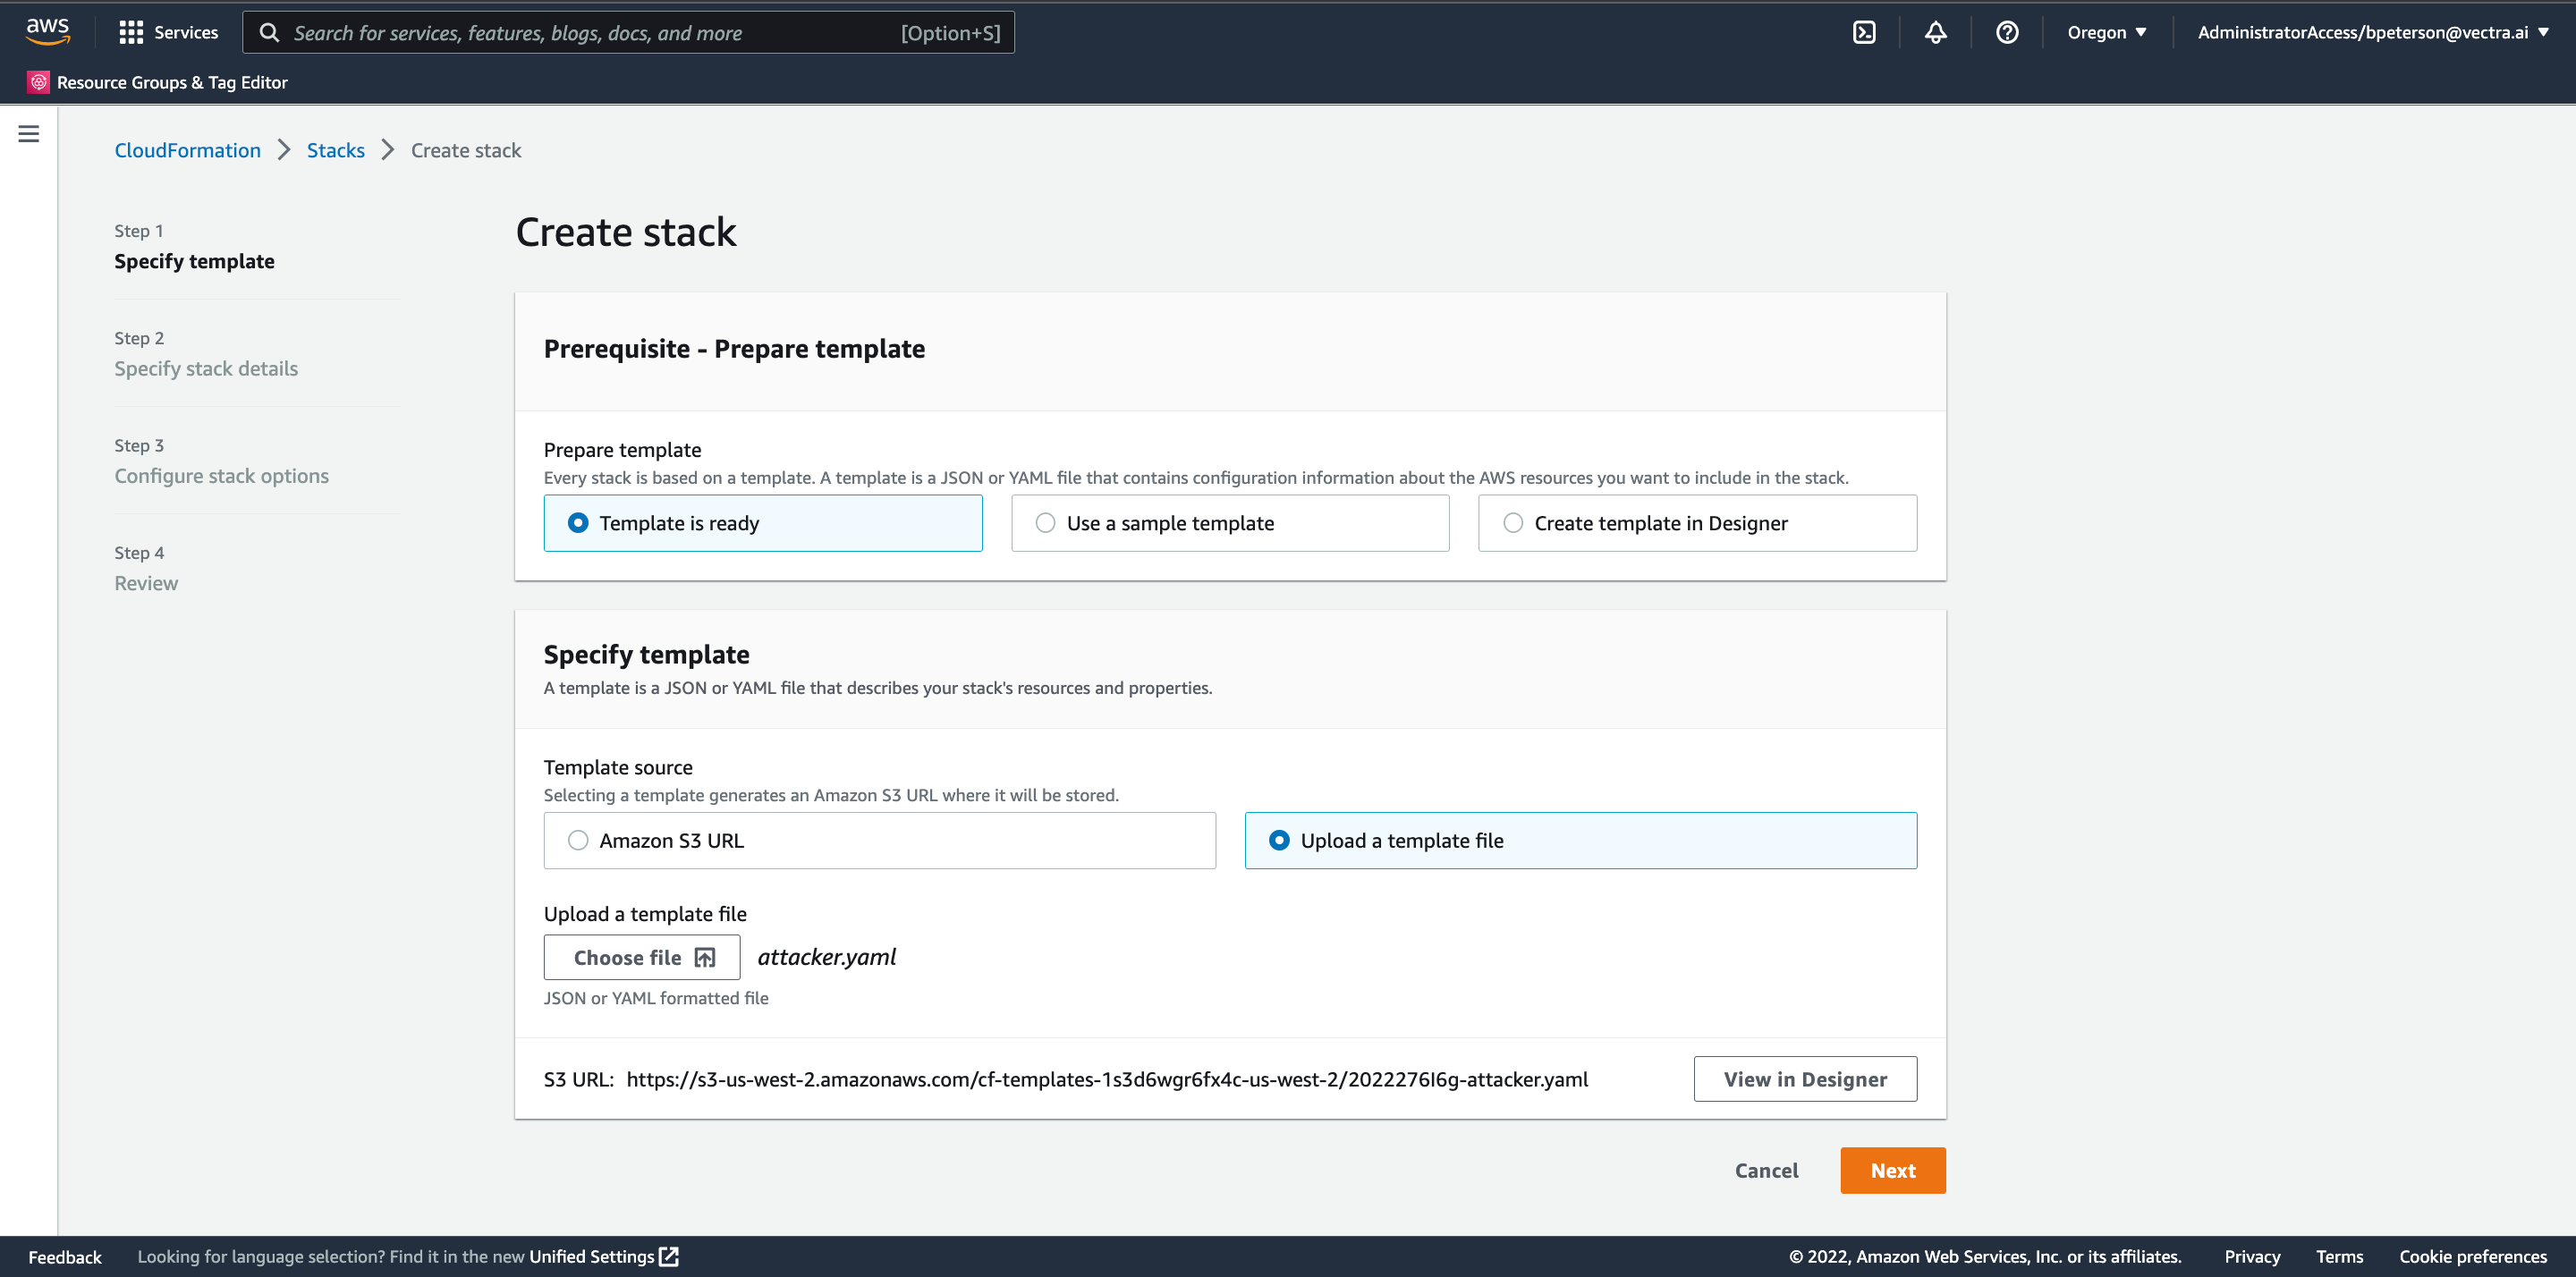Collapse the sidebar with the hamburger icon
The height and width of the screenshot is (1277, 2576).
pyautogui.click(x=28, y=132)
